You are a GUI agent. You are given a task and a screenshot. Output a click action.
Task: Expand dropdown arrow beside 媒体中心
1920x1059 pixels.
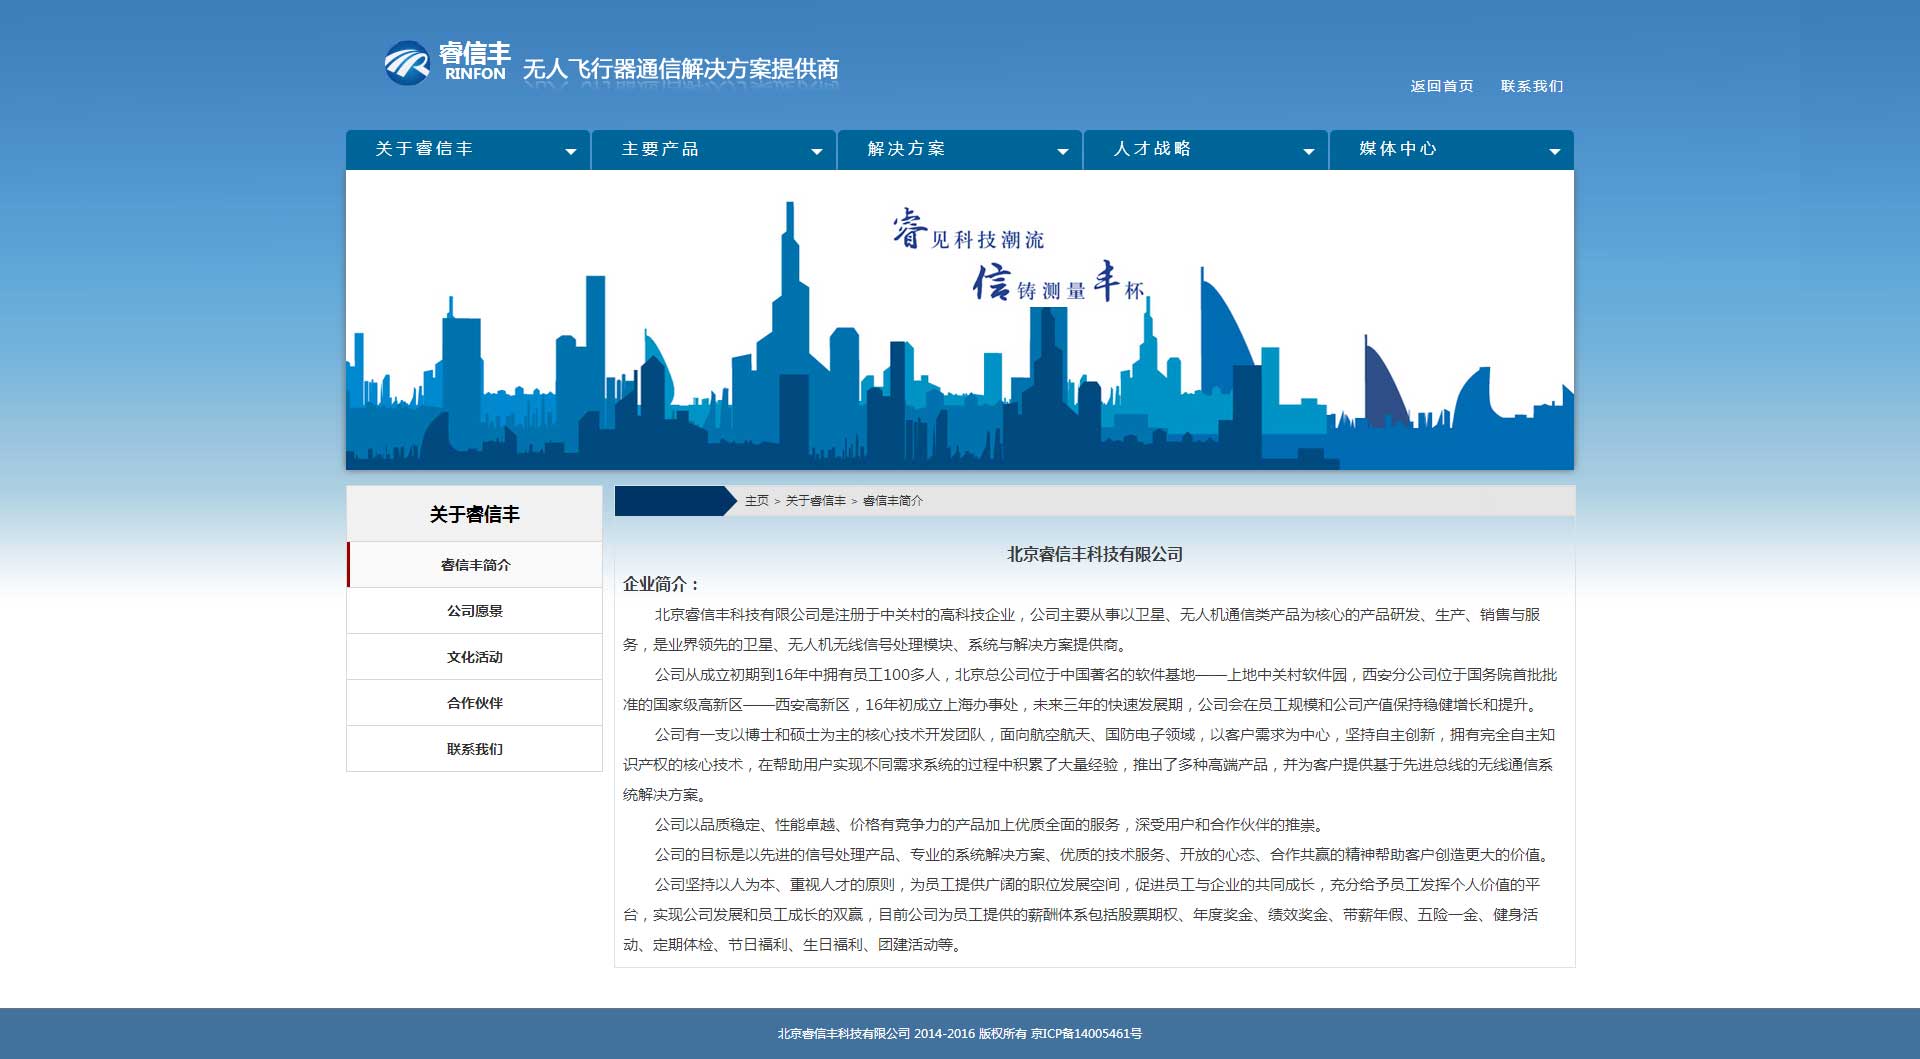point(1555,152)
